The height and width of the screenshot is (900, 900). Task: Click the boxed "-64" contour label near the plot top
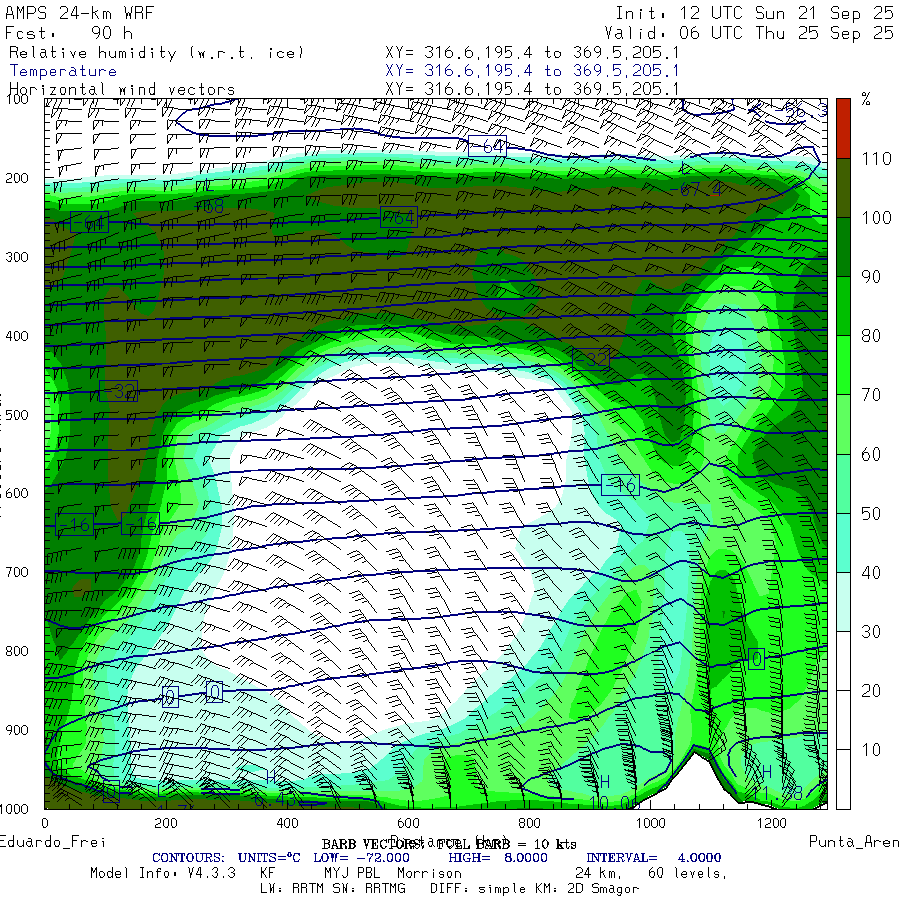[x=487, y=146]
